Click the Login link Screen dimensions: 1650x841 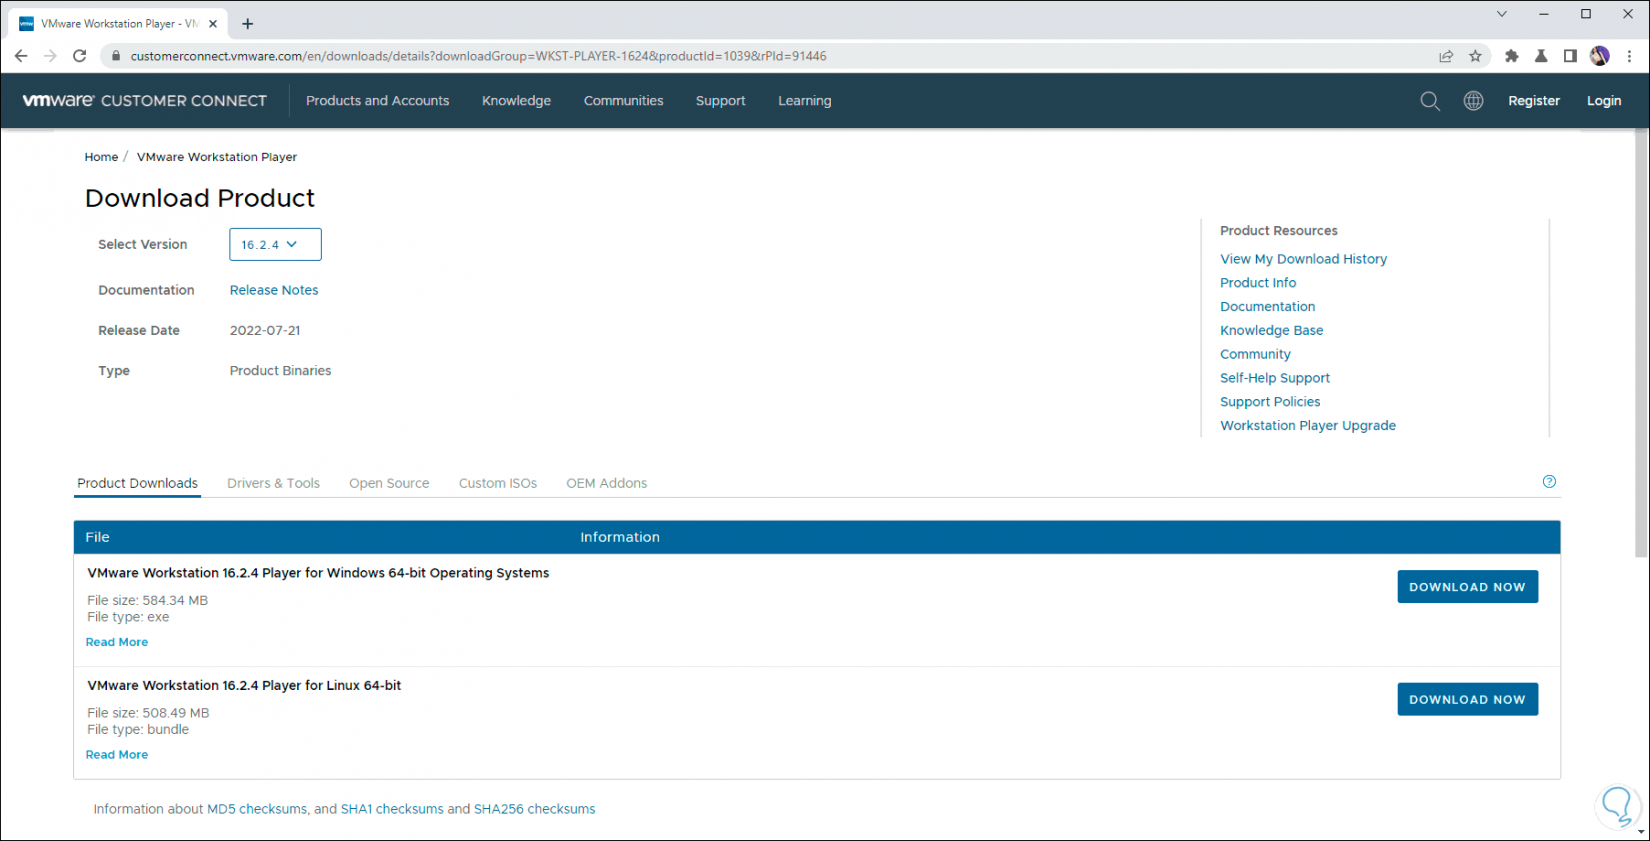tap(1604, 101)
